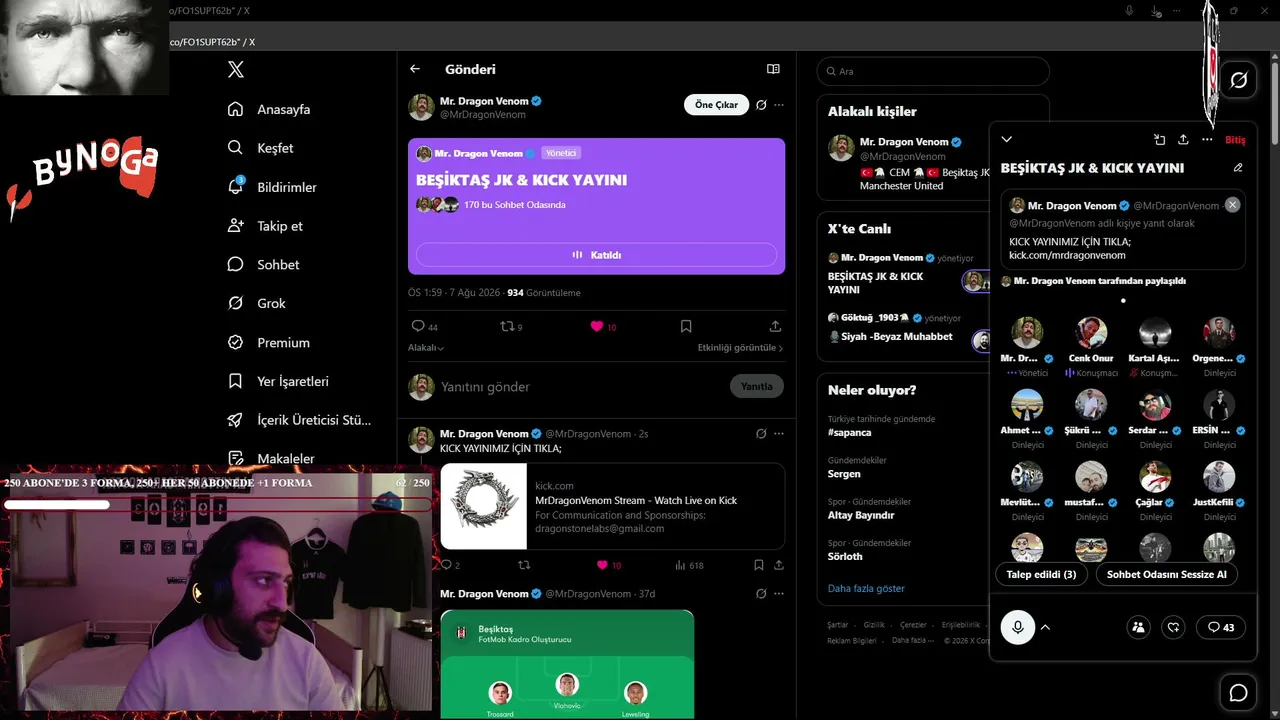The width and height of the screenshot is (1280, 720).
Task: Open the Alakalı sorting dropdown
Action: (x=426, y=348)
